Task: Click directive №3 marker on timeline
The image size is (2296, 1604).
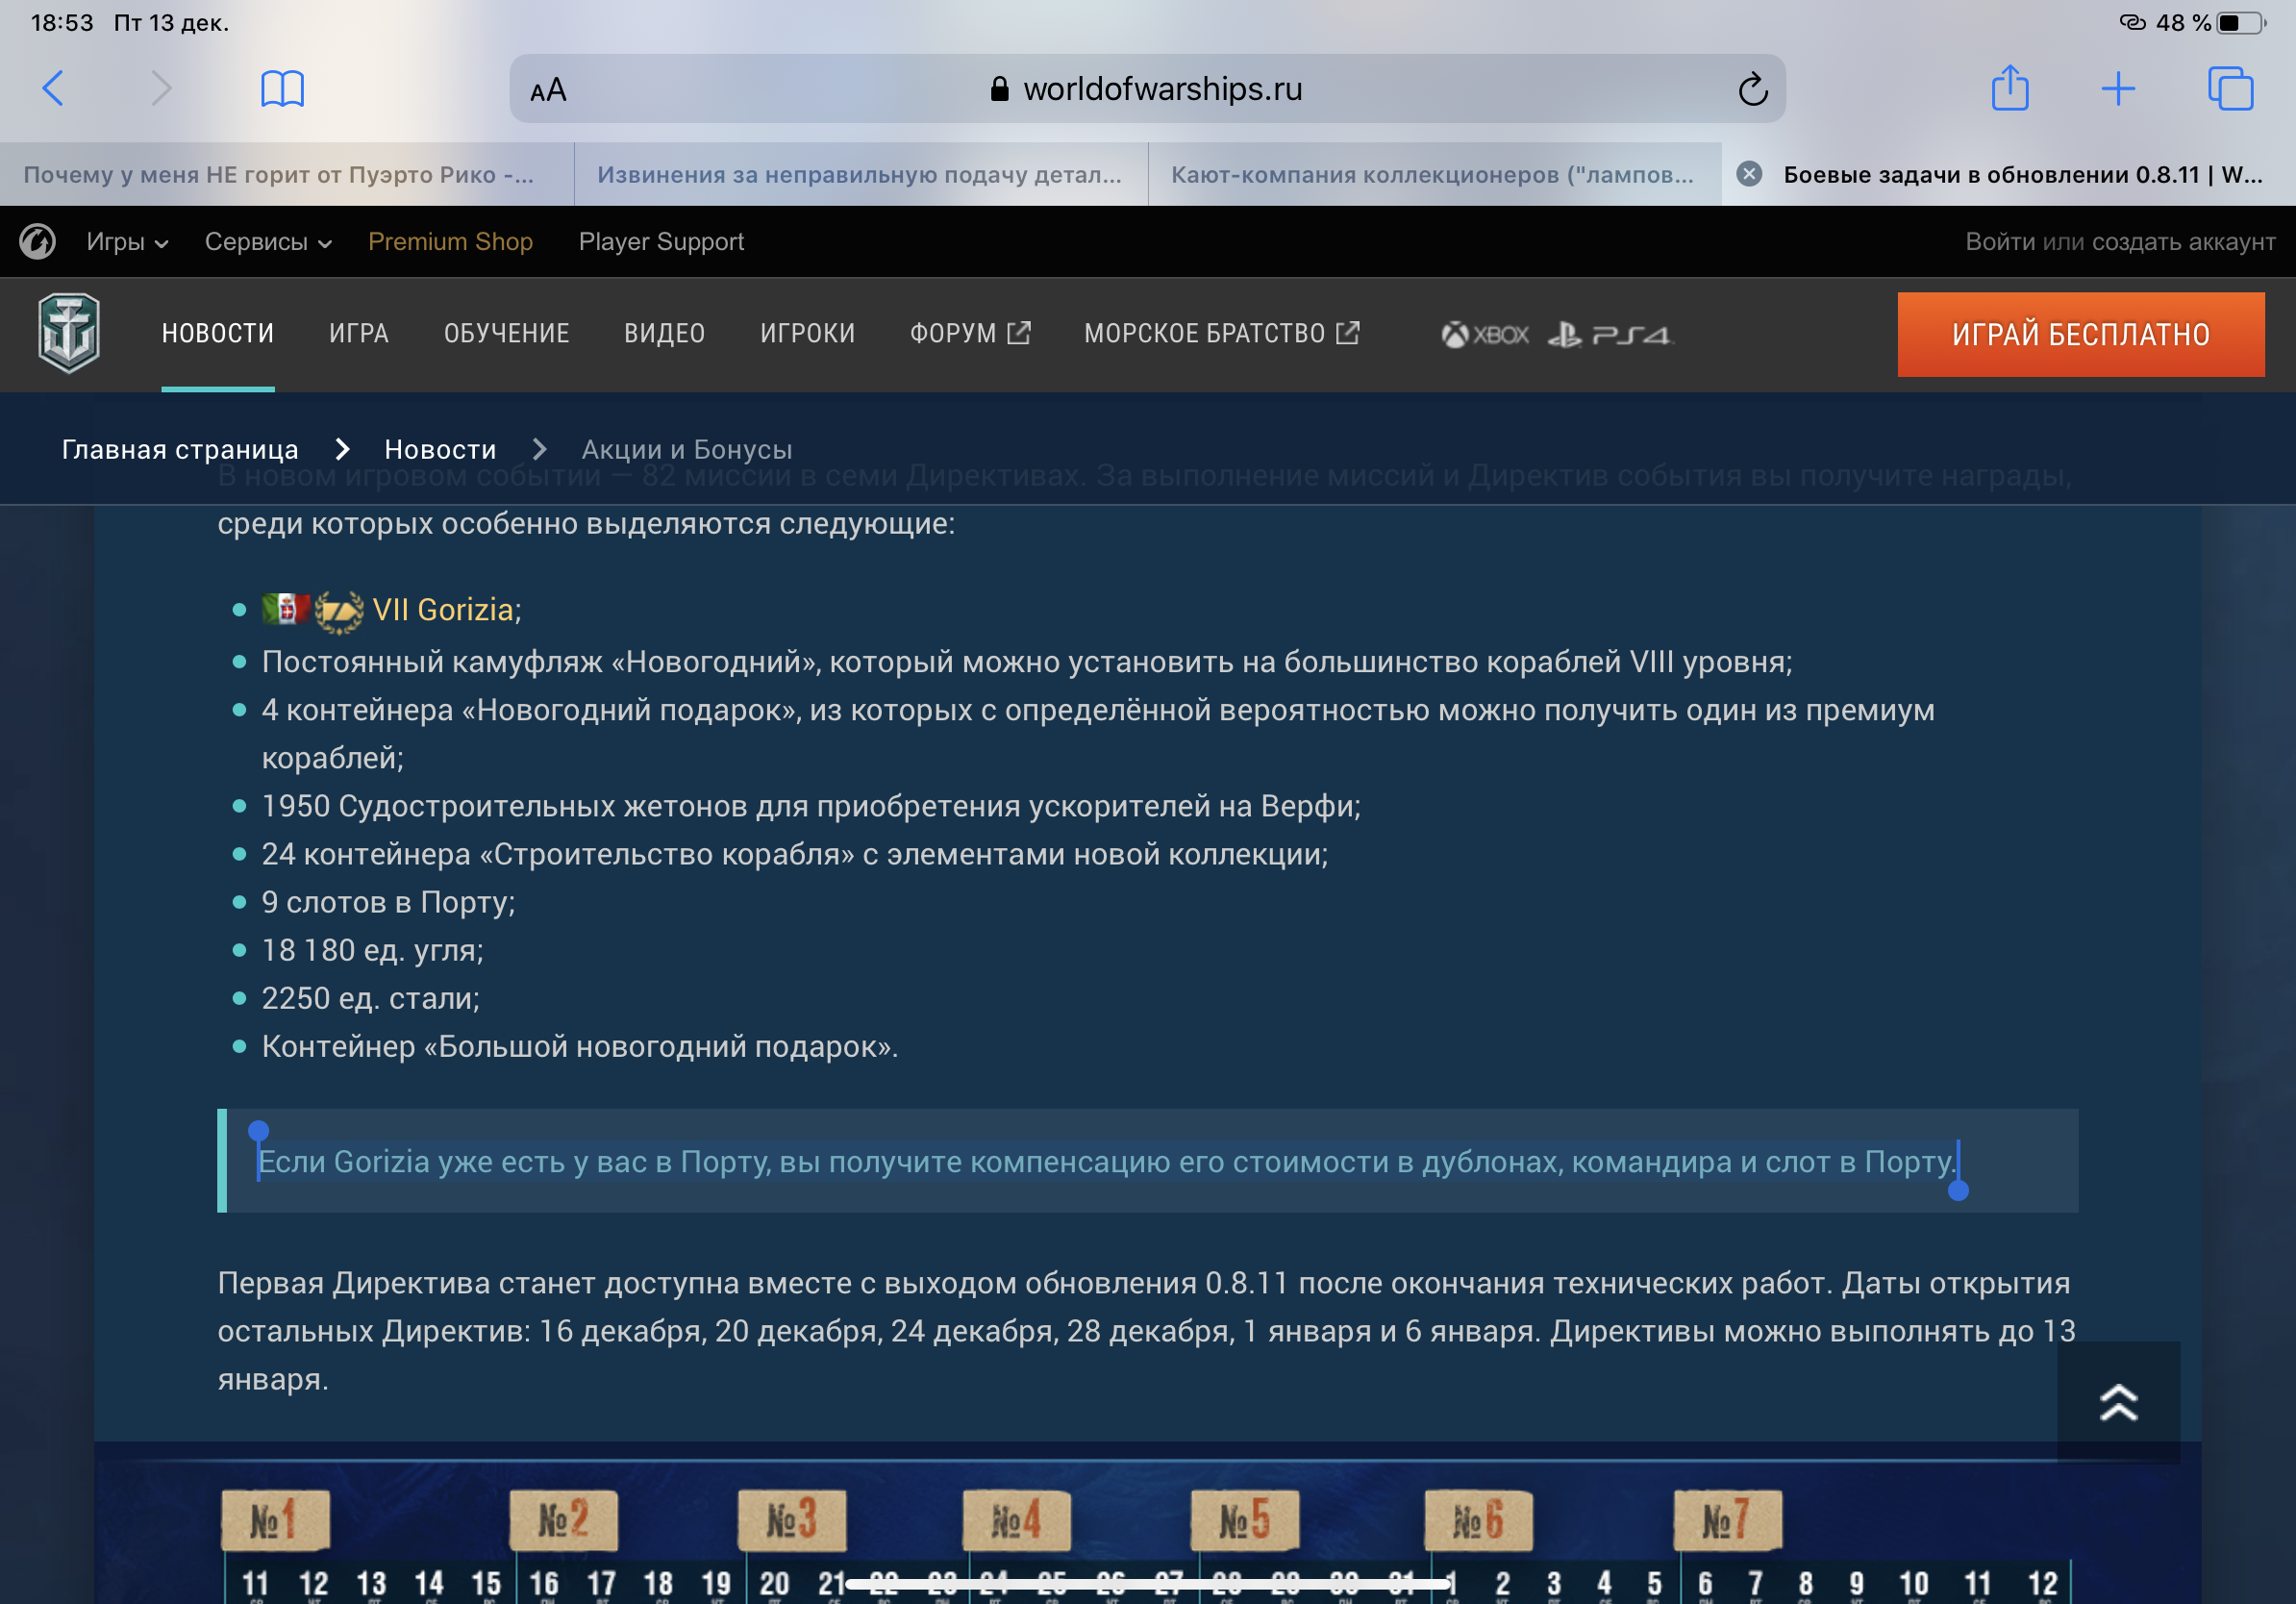Action: (x=792, y=1521)
